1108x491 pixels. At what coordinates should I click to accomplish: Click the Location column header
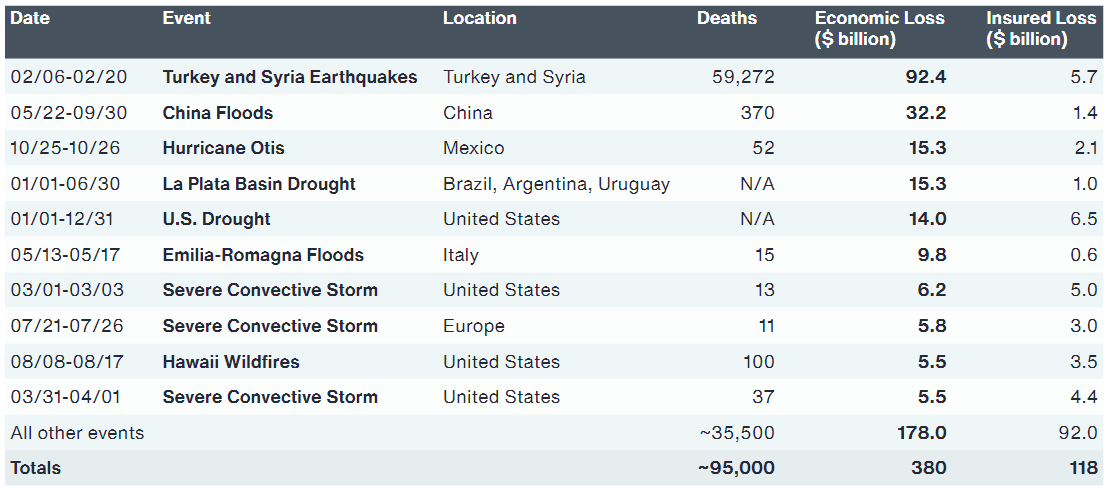click(479, 19)
